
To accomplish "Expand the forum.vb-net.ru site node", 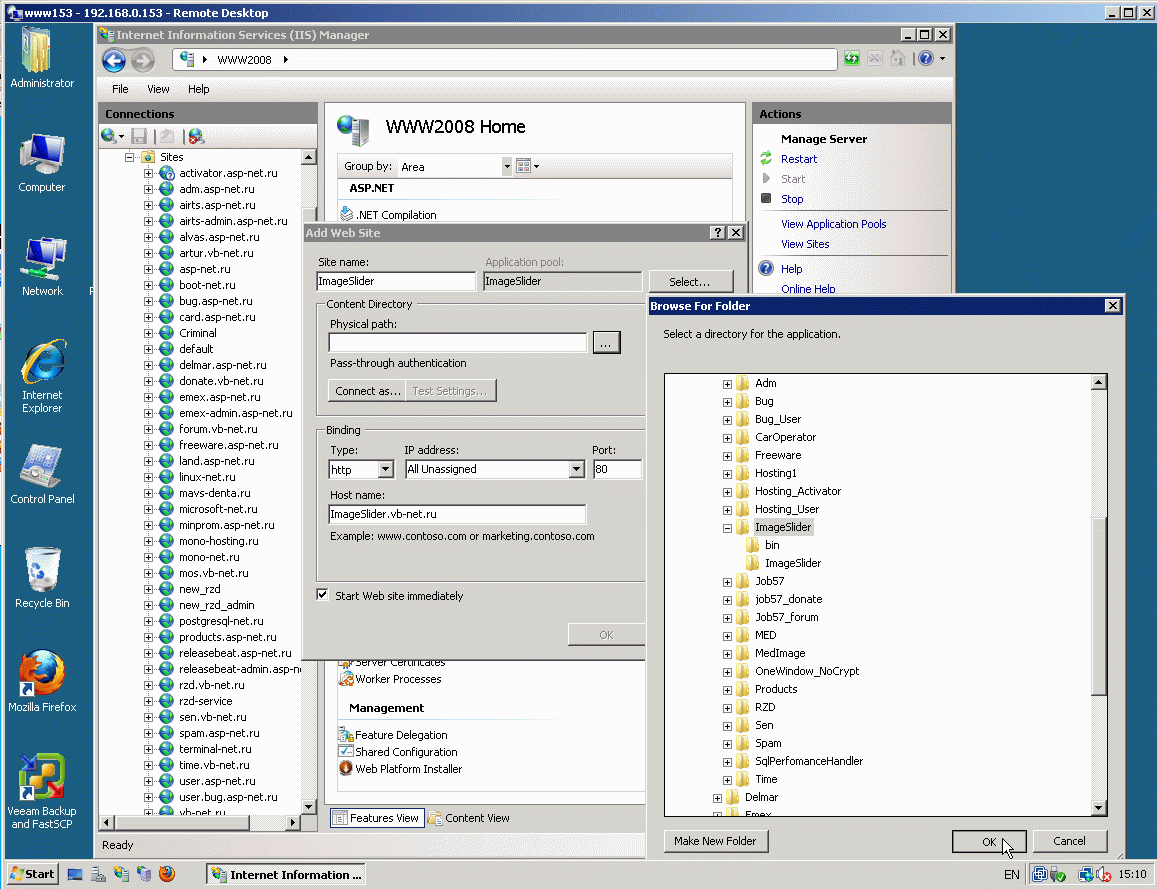I will click(148, 429).
